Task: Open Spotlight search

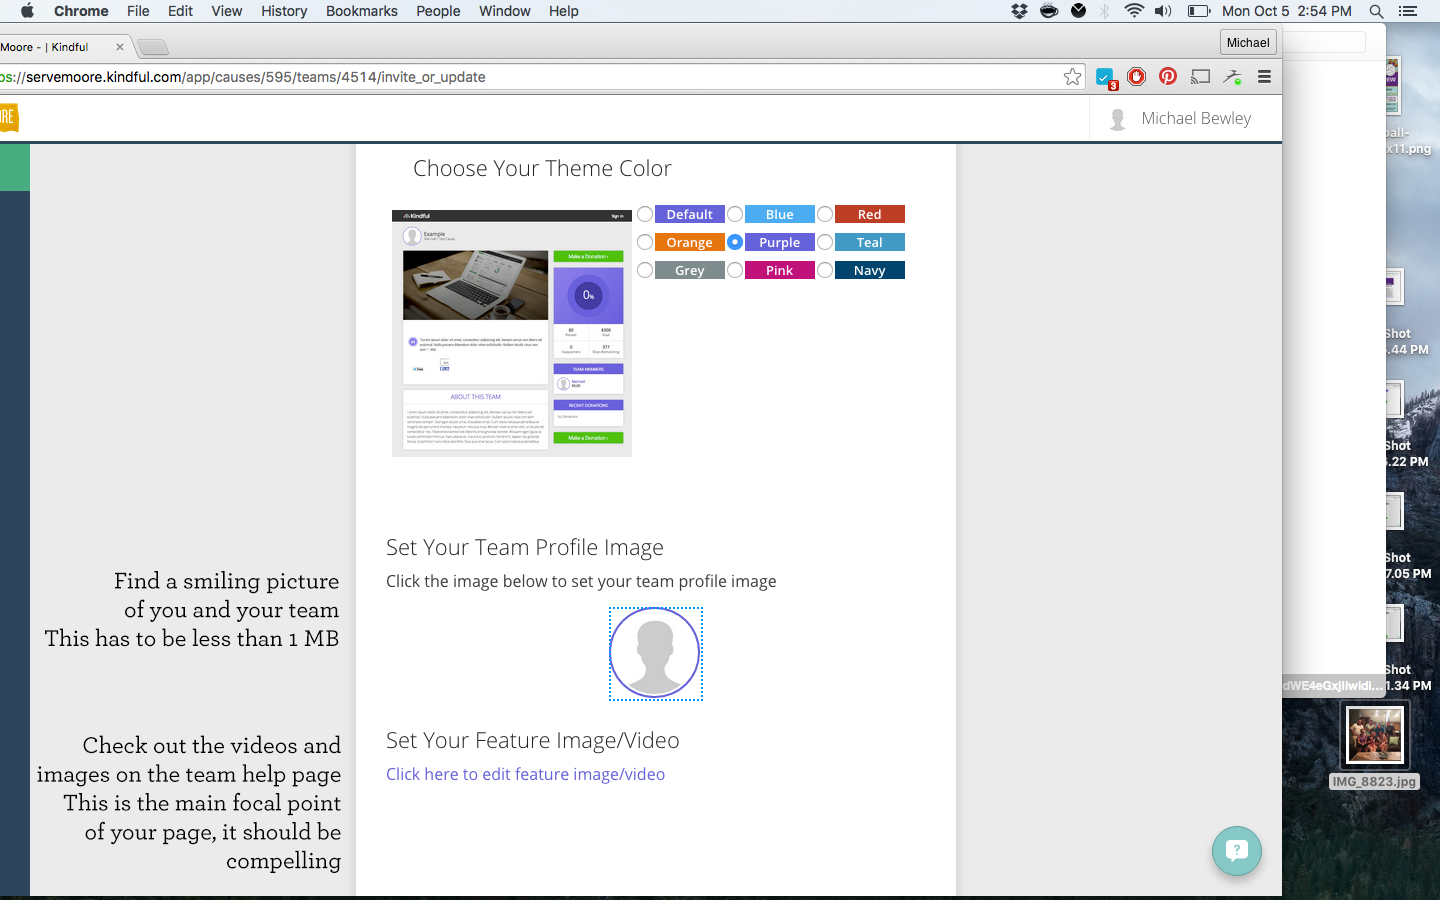Action: 1376,11
